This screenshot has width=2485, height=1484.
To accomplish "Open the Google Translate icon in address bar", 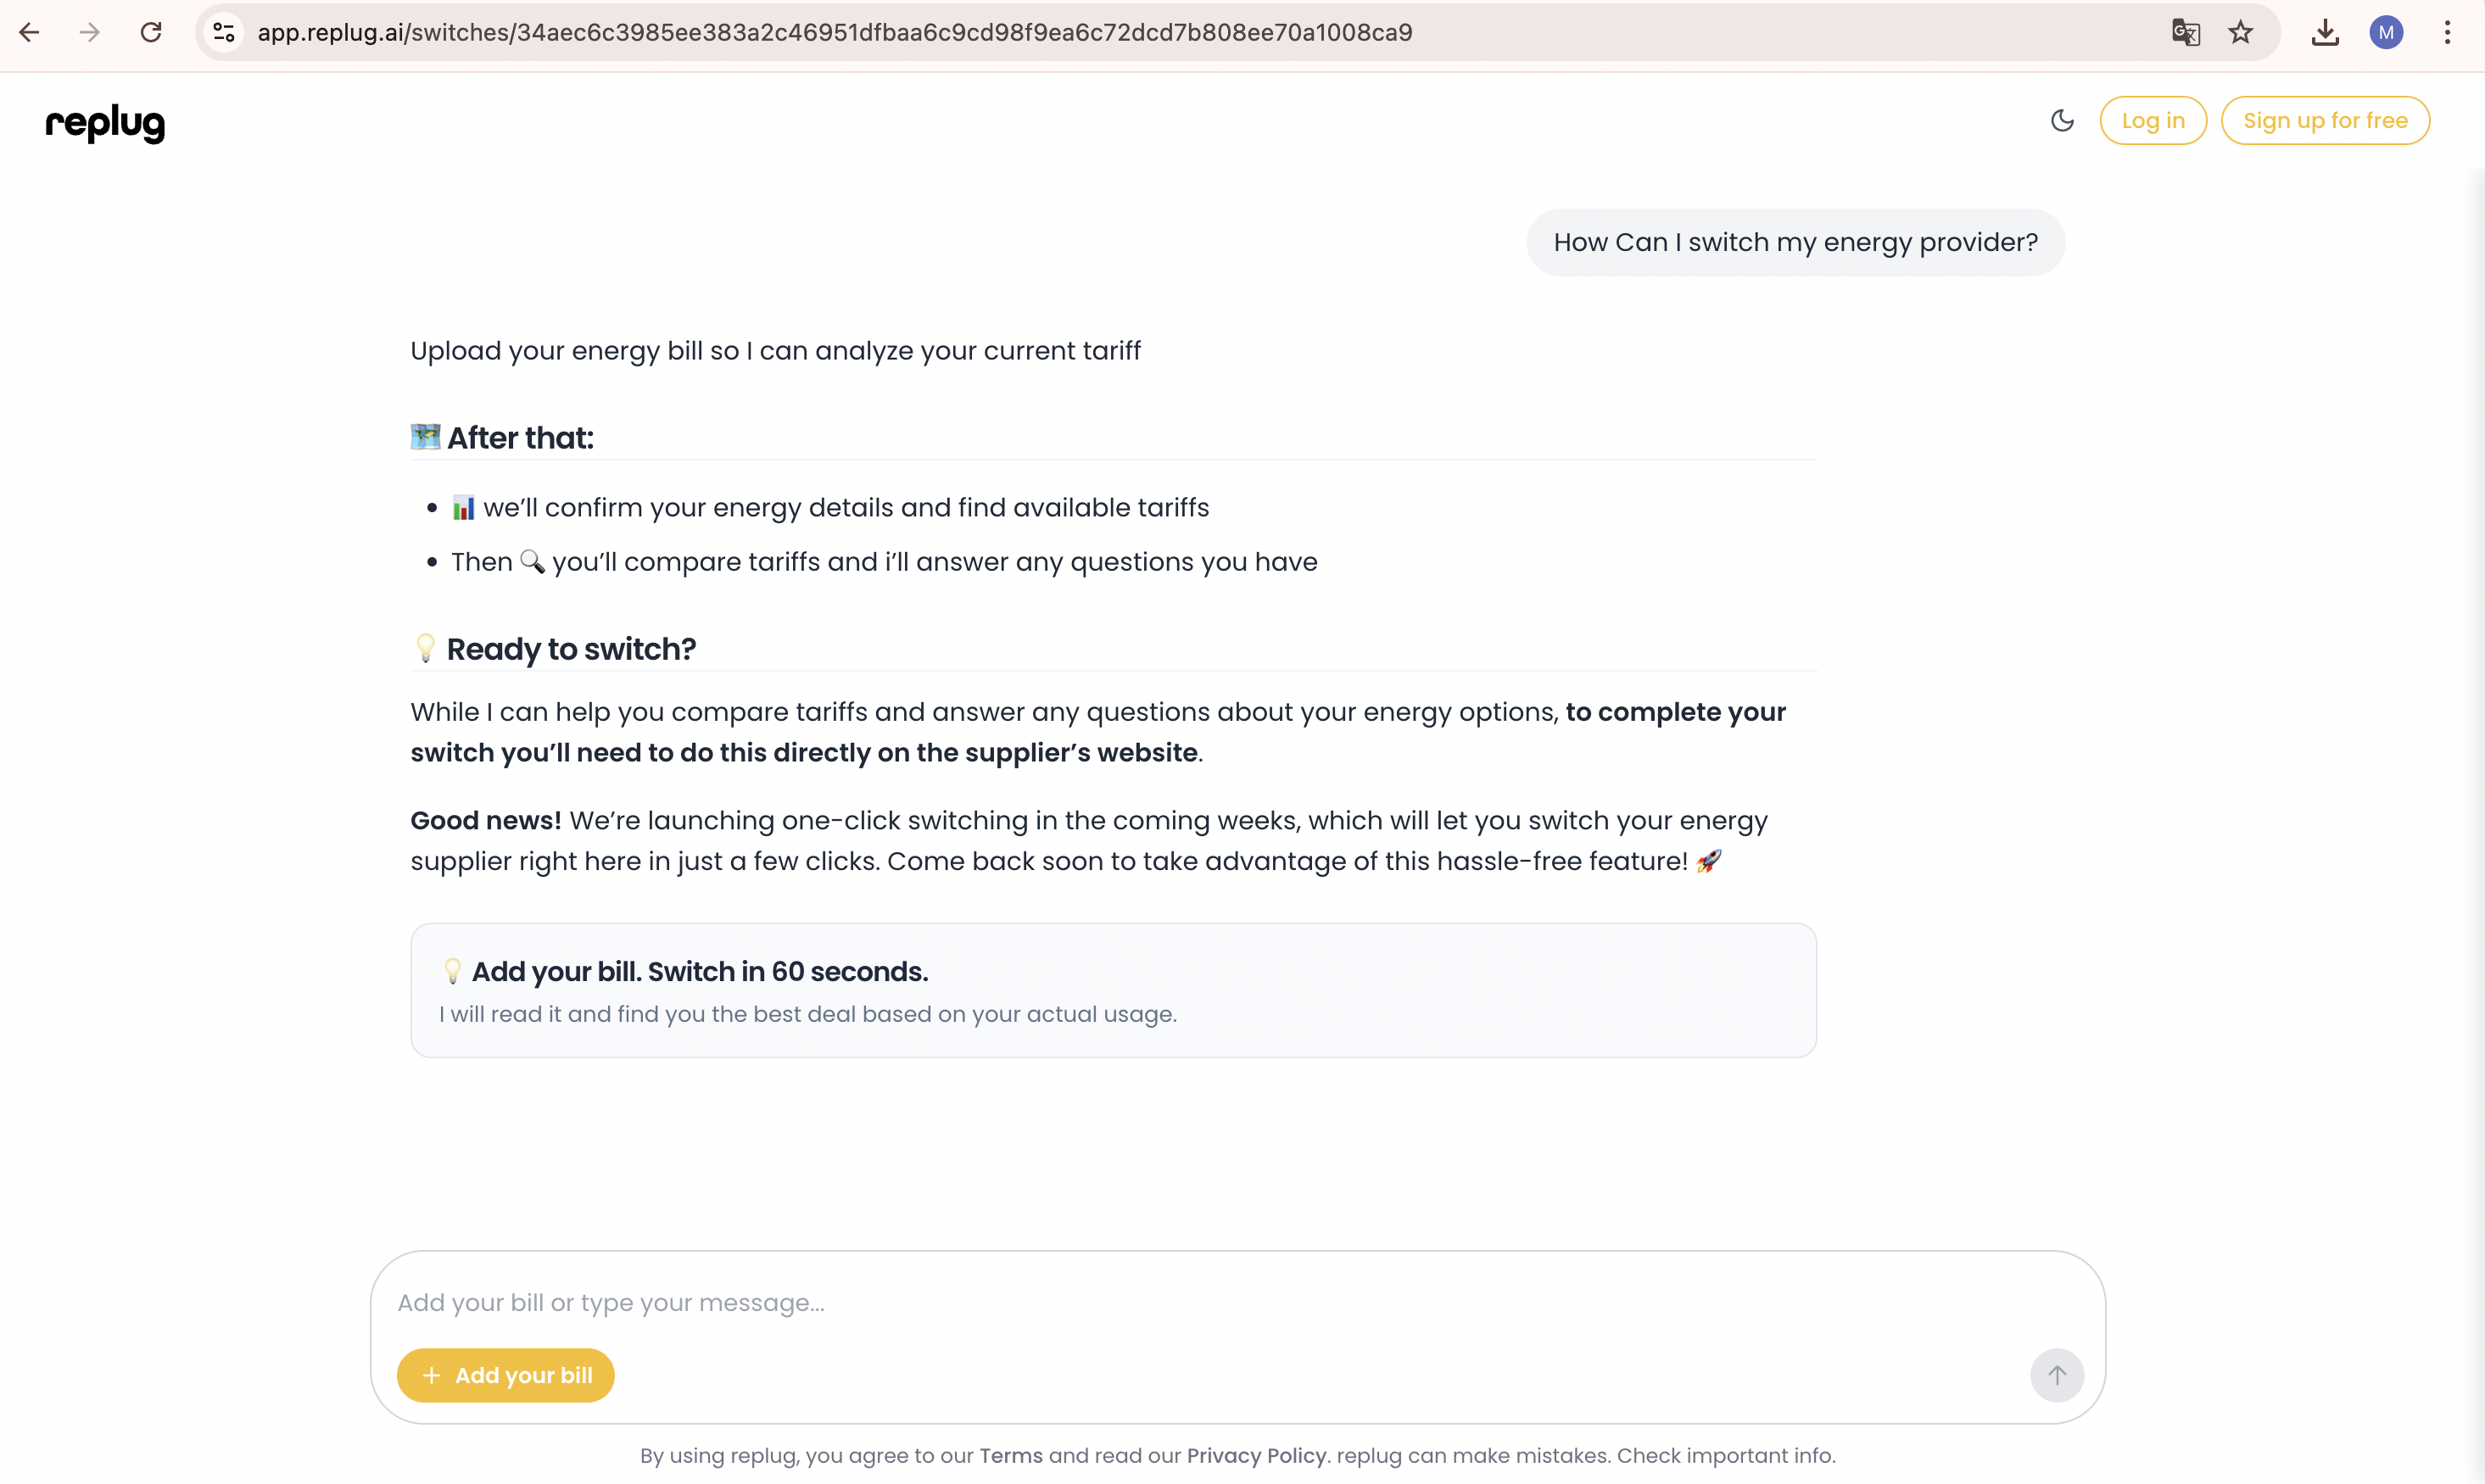I will pos(2186,32).
